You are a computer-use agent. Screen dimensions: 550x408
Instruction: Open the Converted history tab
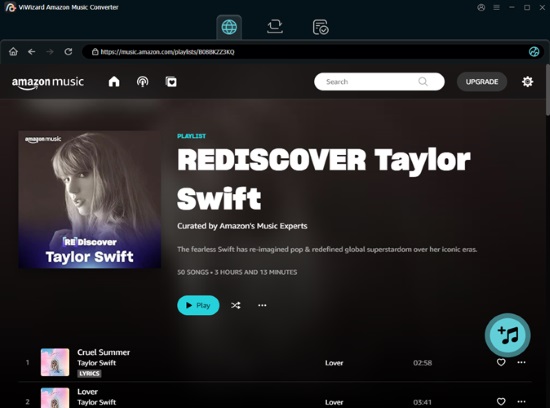320,27
